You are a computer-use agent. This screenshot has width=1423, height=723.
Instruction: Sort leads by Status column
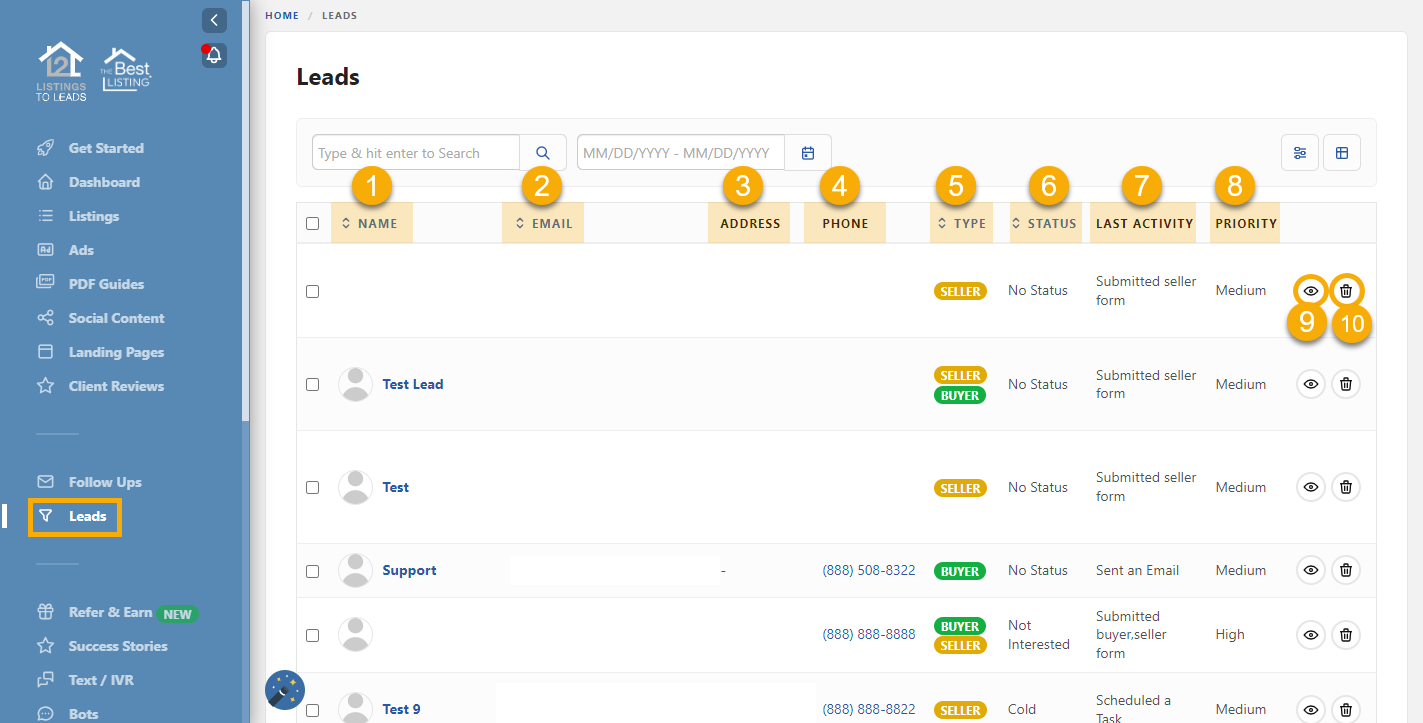pyautogui.click(x=1044, y=224)
